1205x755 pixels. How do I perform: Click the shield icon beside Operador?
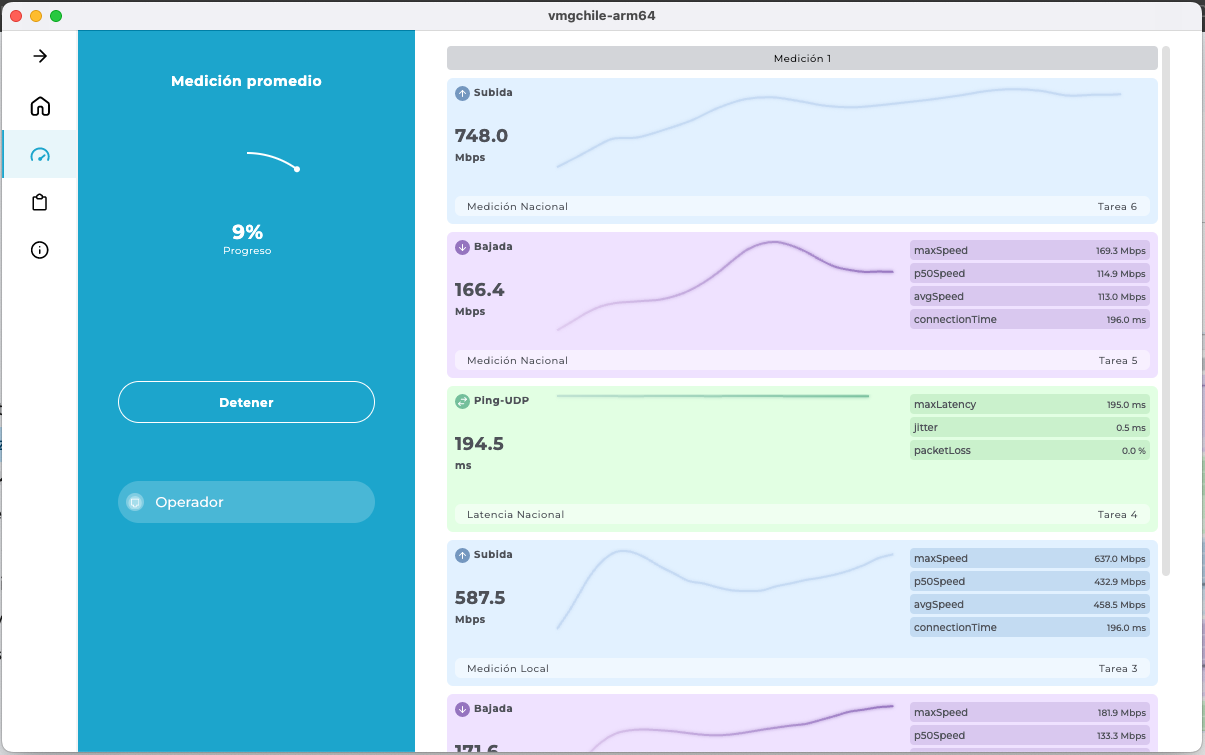point(135,502)
